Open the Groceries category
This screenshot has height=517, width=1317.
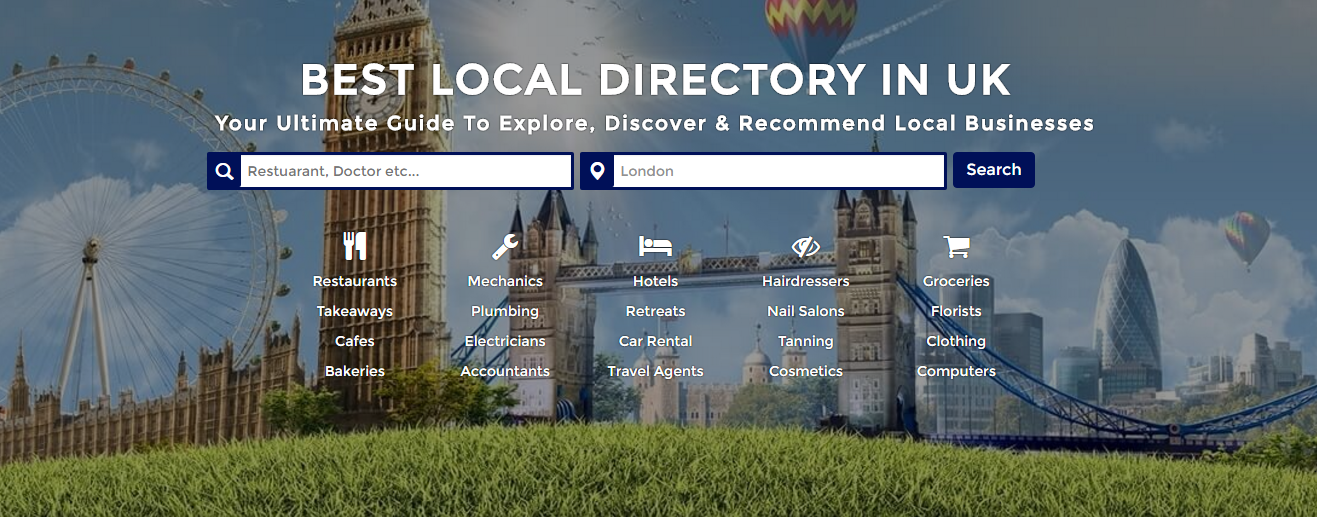956,281
